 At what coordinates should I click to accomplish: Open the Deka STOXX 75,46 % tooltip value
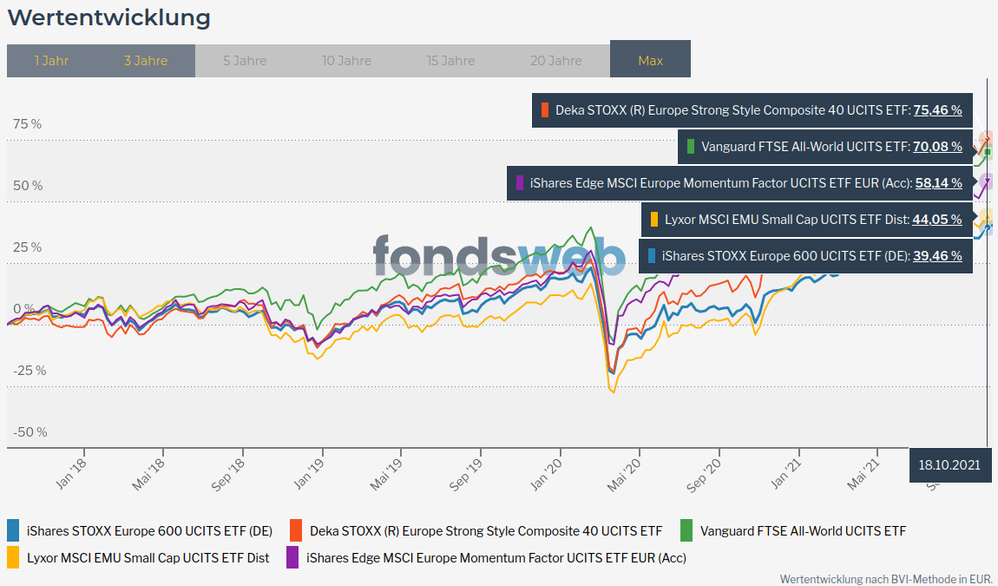click(x=938, y=110)
